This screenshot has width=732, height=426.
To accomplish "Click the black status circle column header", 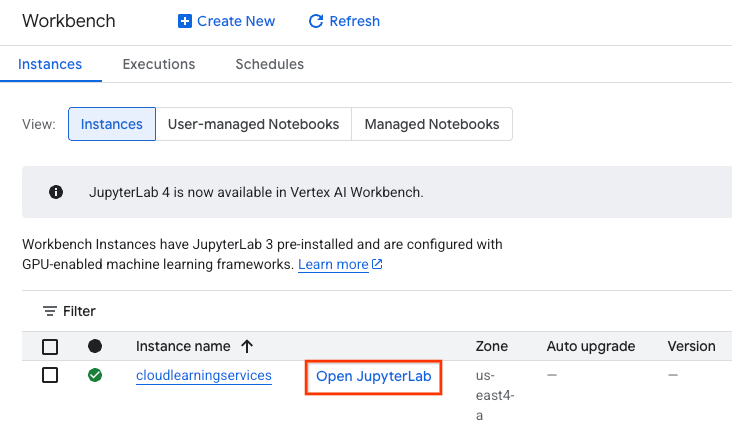I will 95,346.
